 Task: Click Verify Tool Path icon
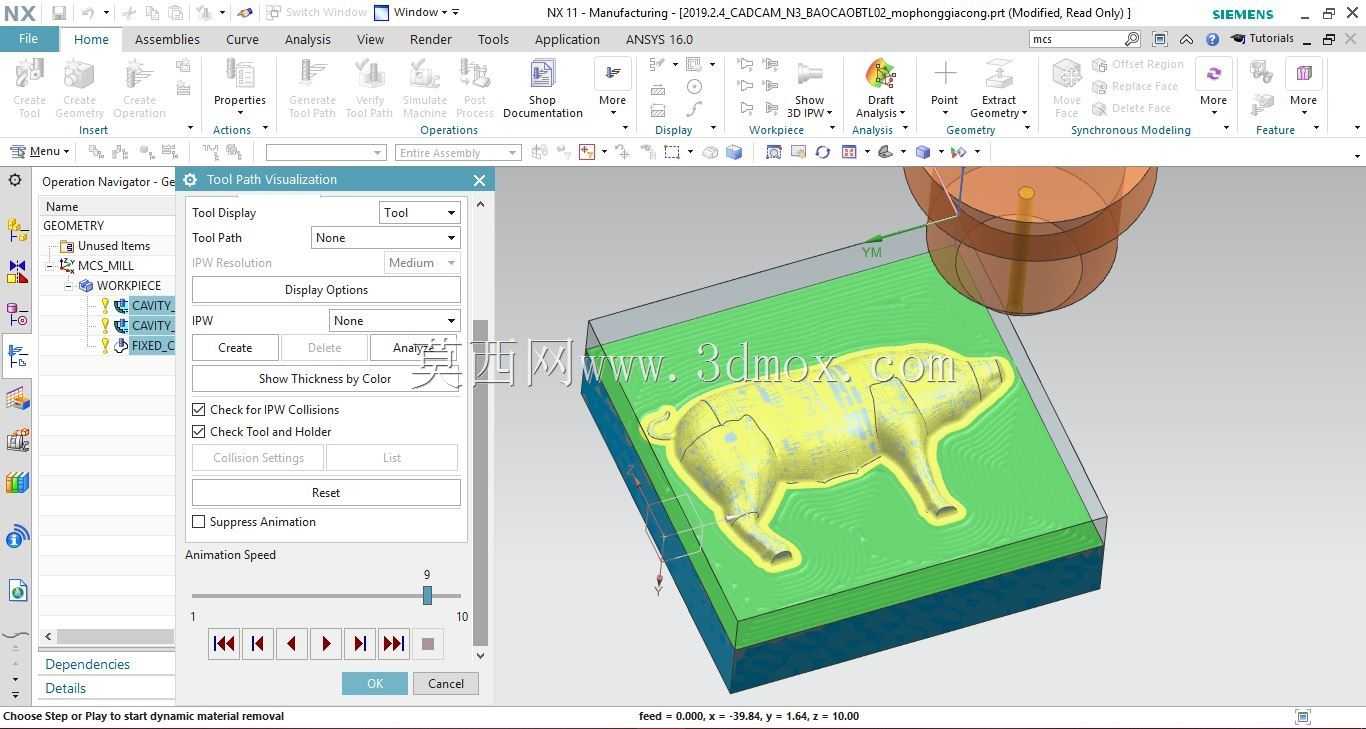tap(369, 88)
